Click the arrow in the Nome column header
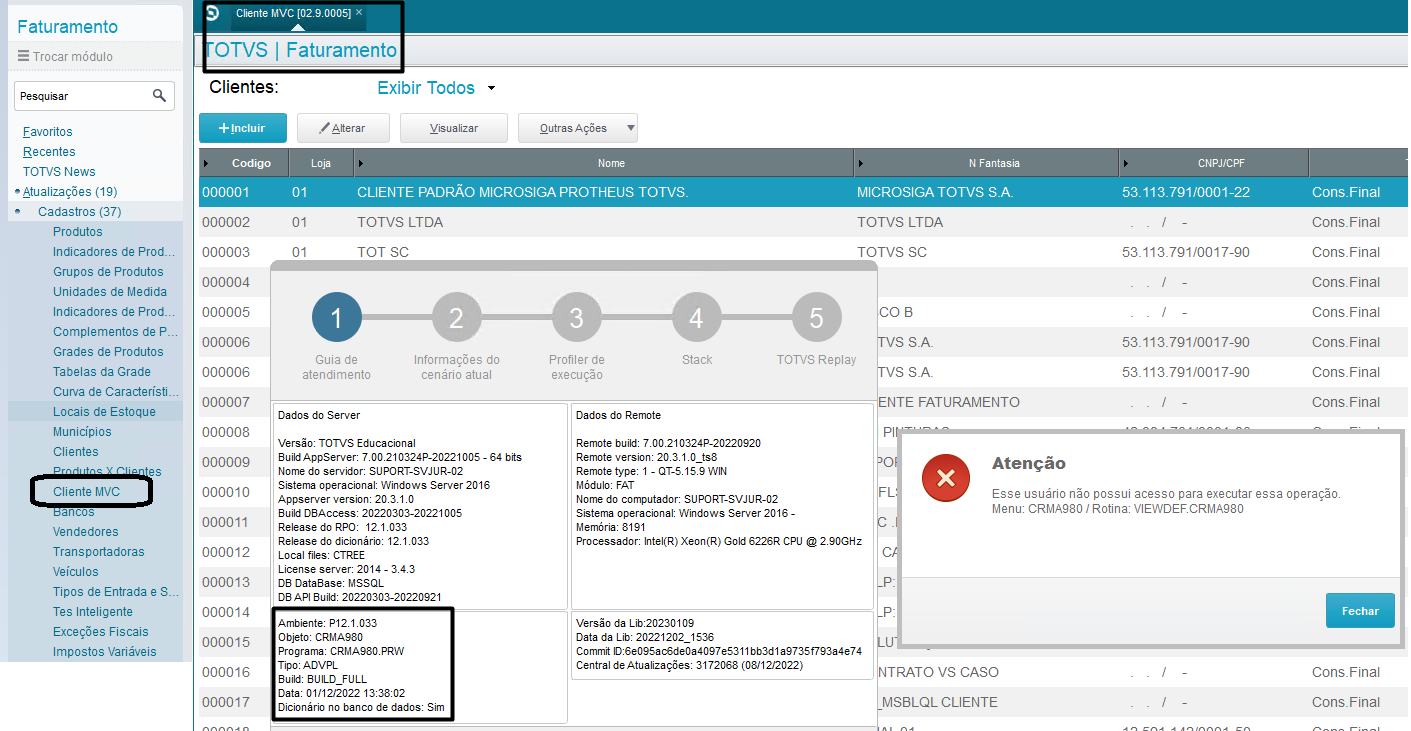 361,163
